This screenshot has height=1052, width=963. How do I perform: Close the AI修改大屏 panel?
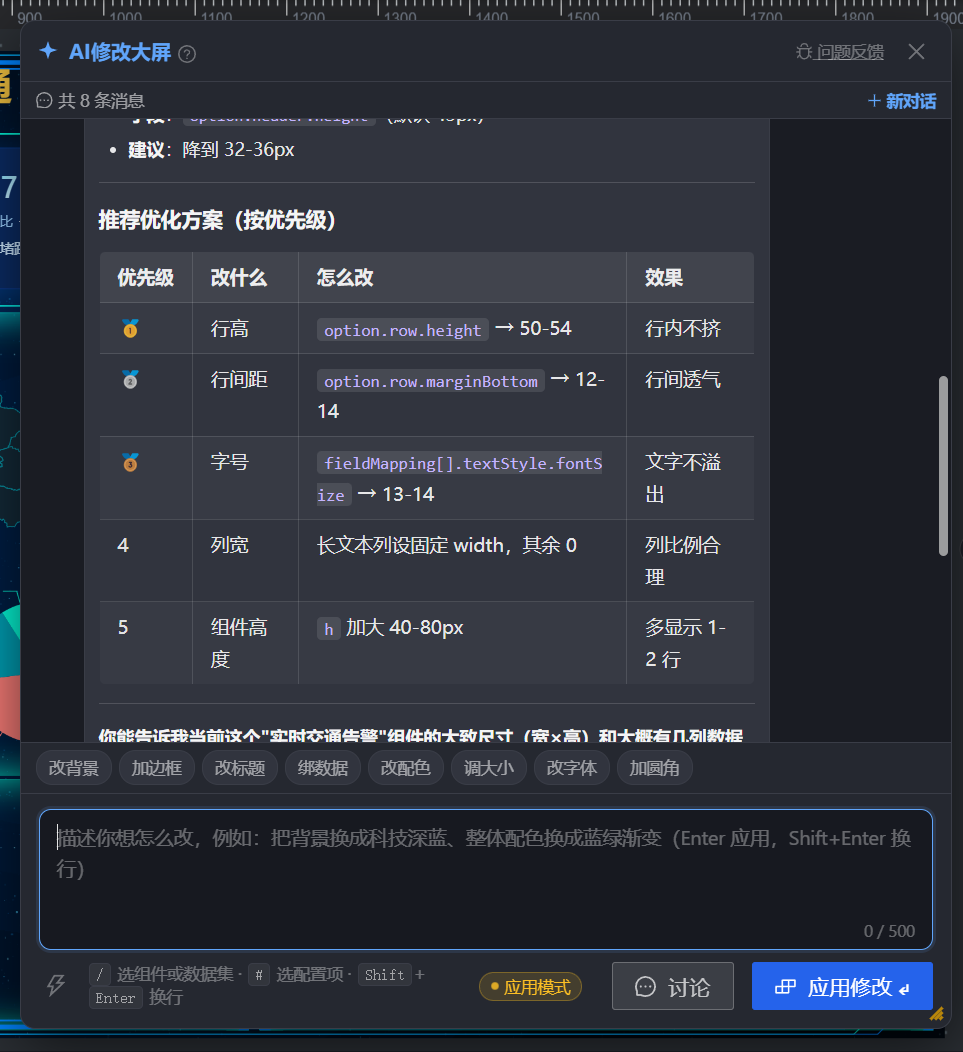coord(916,52)
